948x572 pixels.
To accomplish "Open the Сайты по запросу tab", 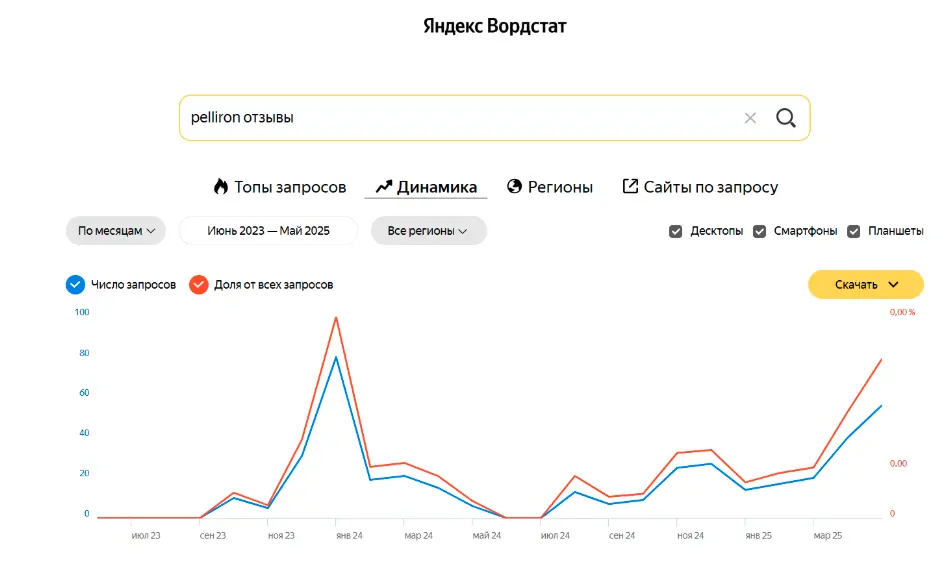I will pyautogui.click(x=700, y=187).
